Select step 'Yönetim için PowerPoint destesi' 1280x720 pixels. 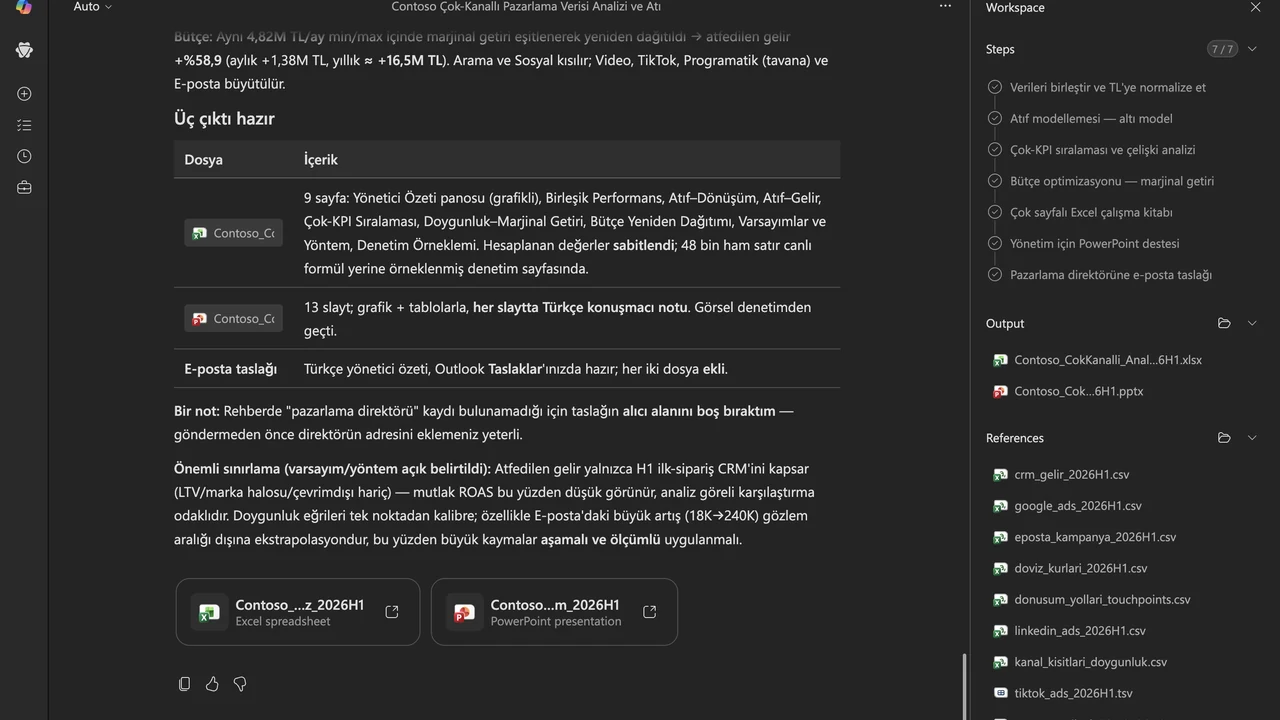[1095, 243]
